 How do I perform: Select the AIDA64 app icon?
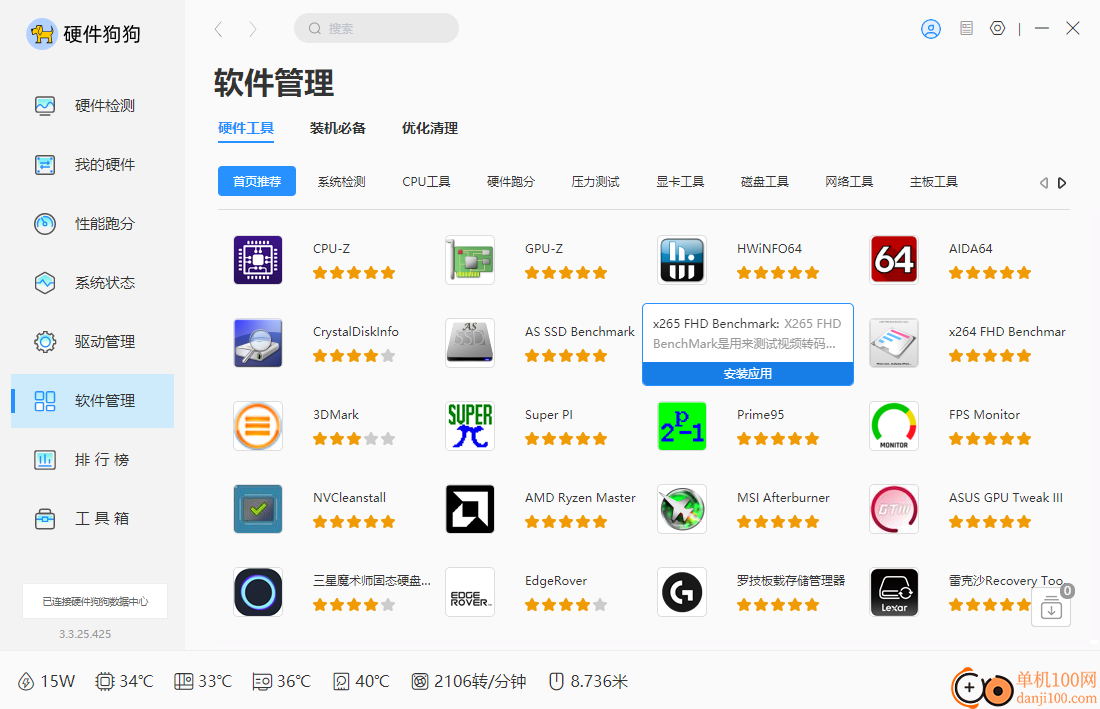pos(894,260)
